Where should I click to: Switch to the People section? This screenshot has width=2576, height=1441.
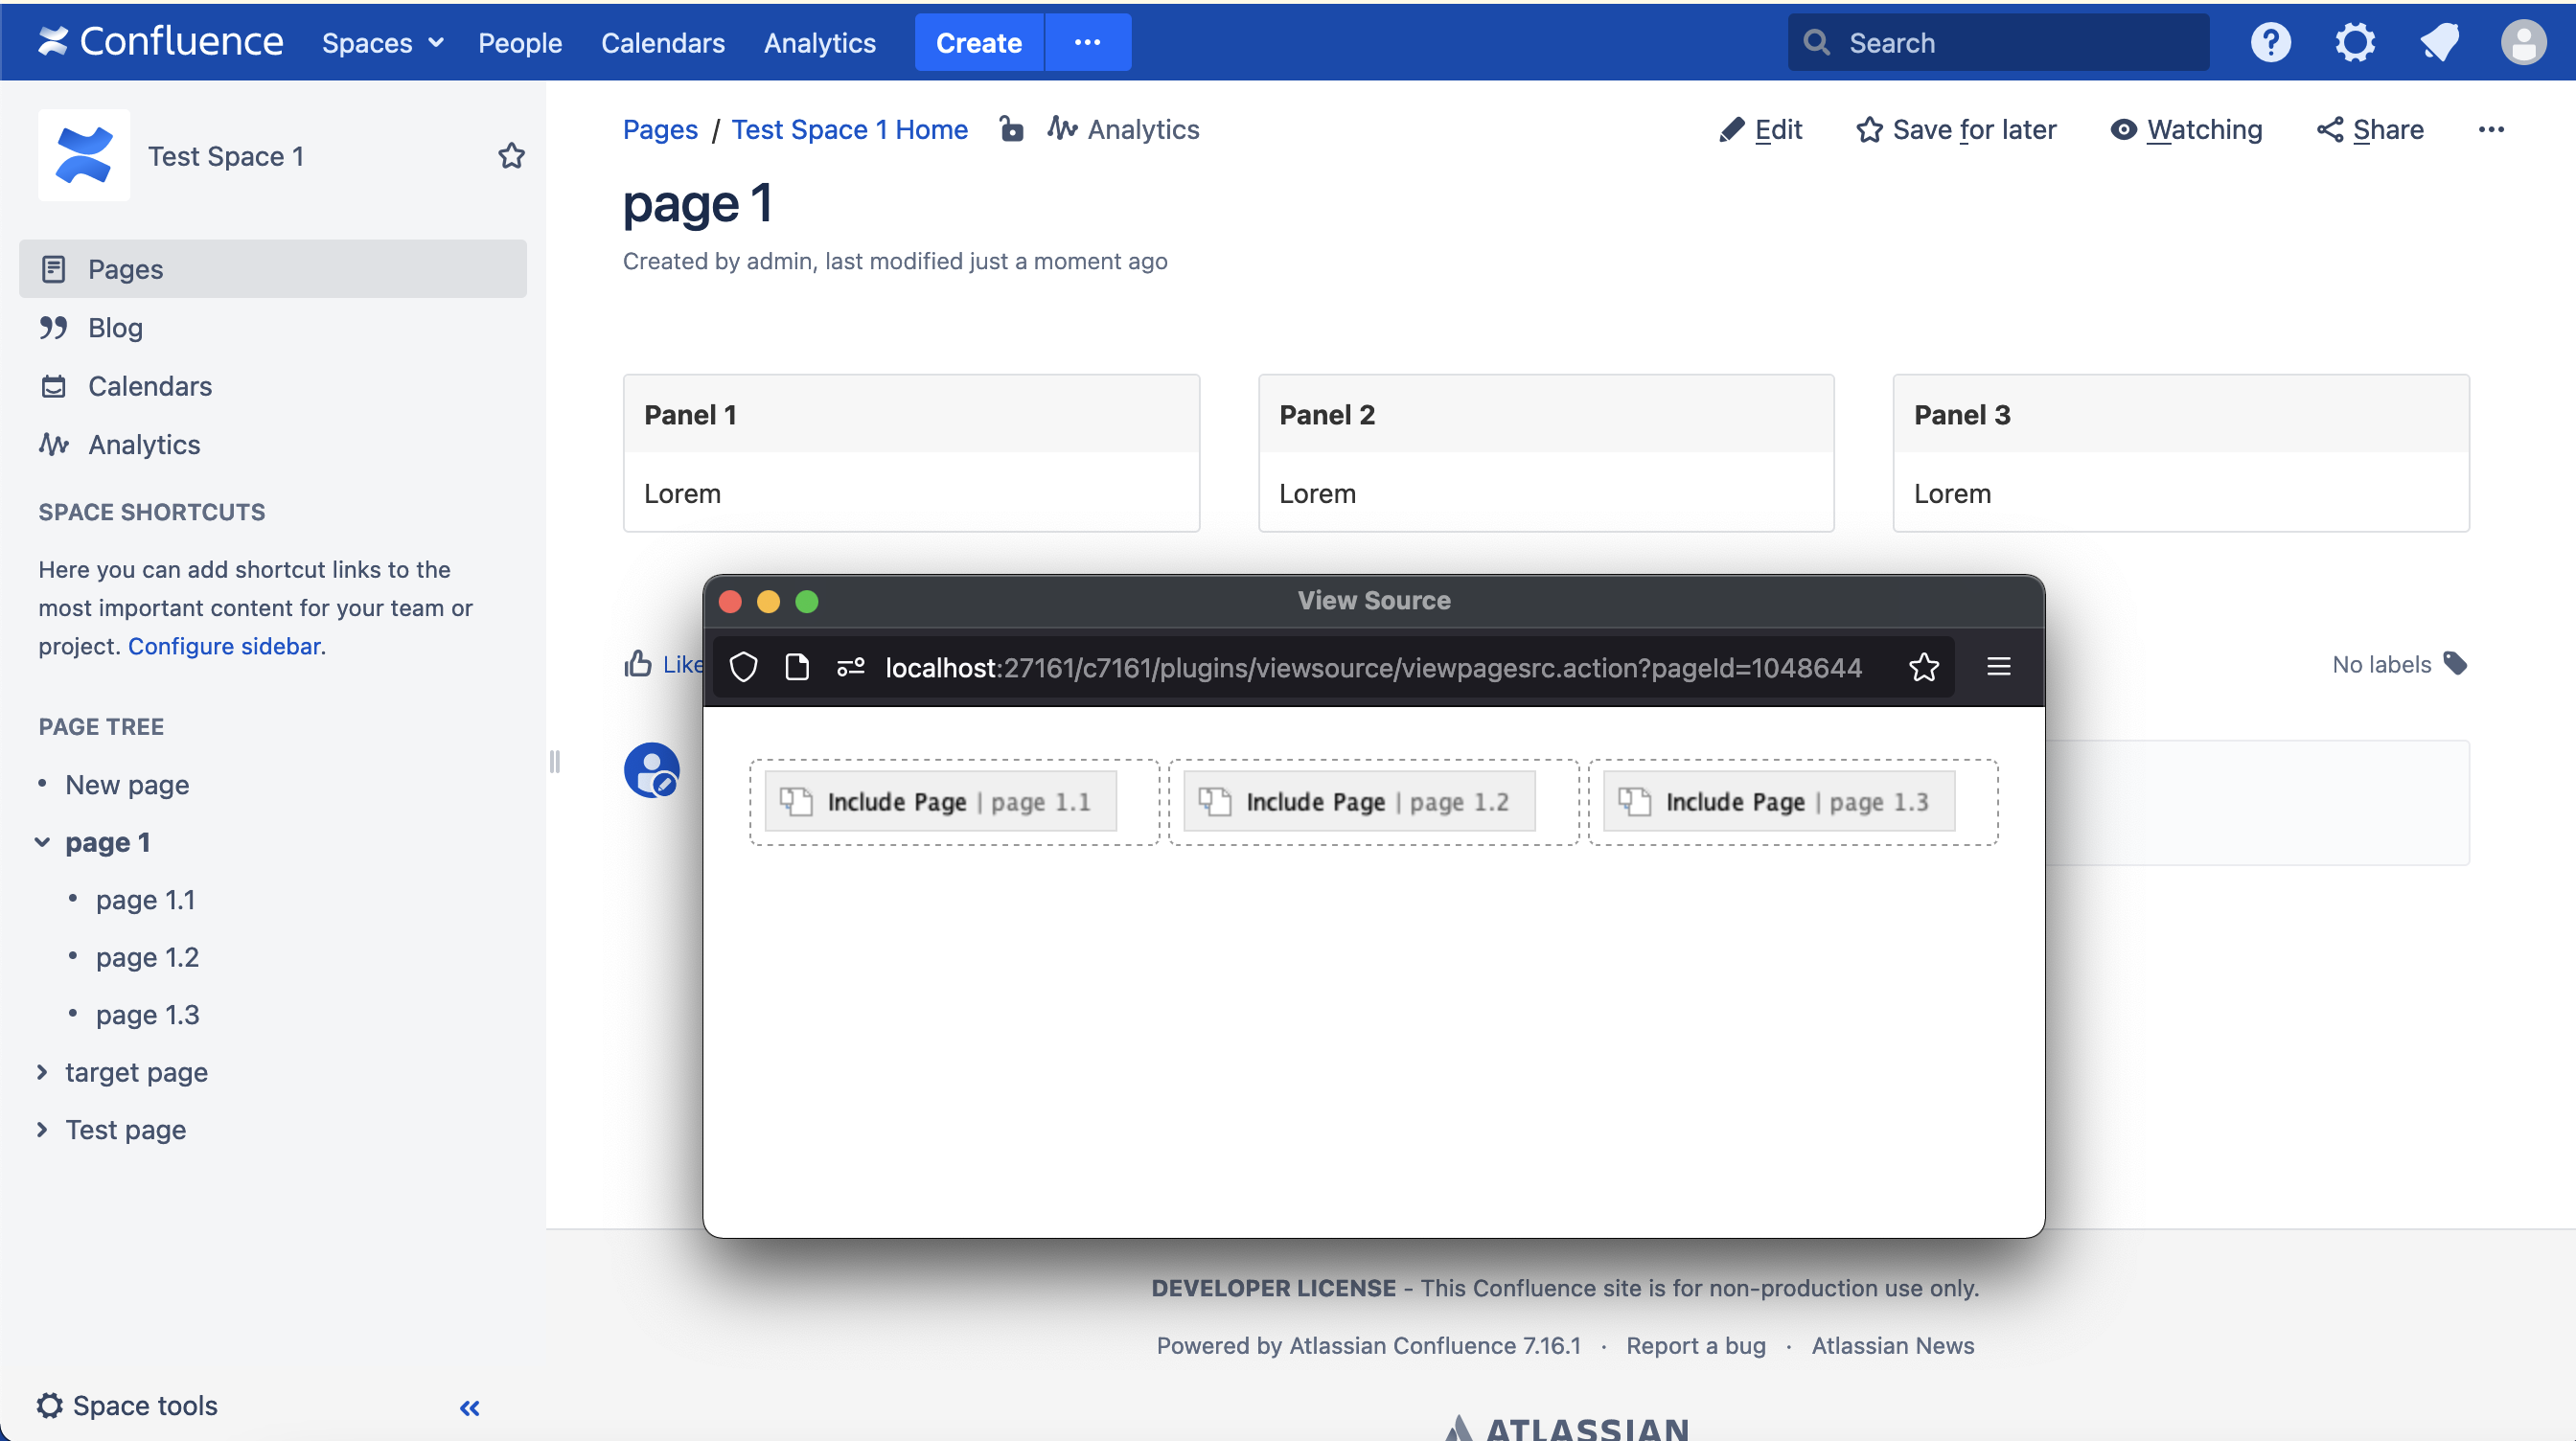pyautogui.click(x=519, y=42)
